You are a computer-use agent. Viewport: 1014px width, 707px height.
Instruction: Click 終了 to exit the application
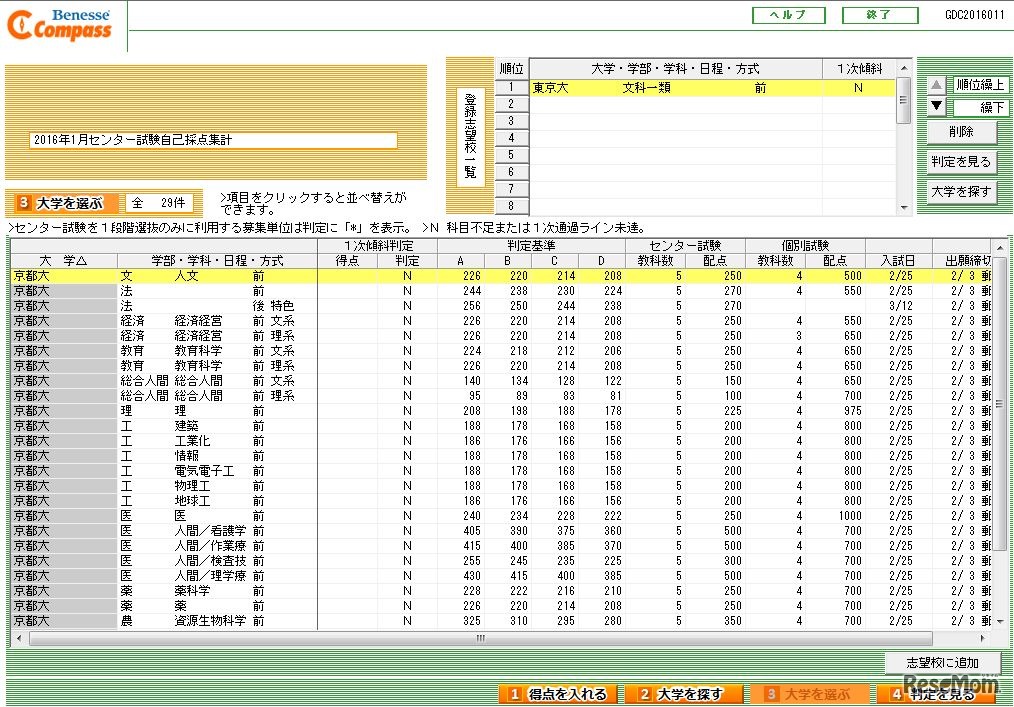879,14
